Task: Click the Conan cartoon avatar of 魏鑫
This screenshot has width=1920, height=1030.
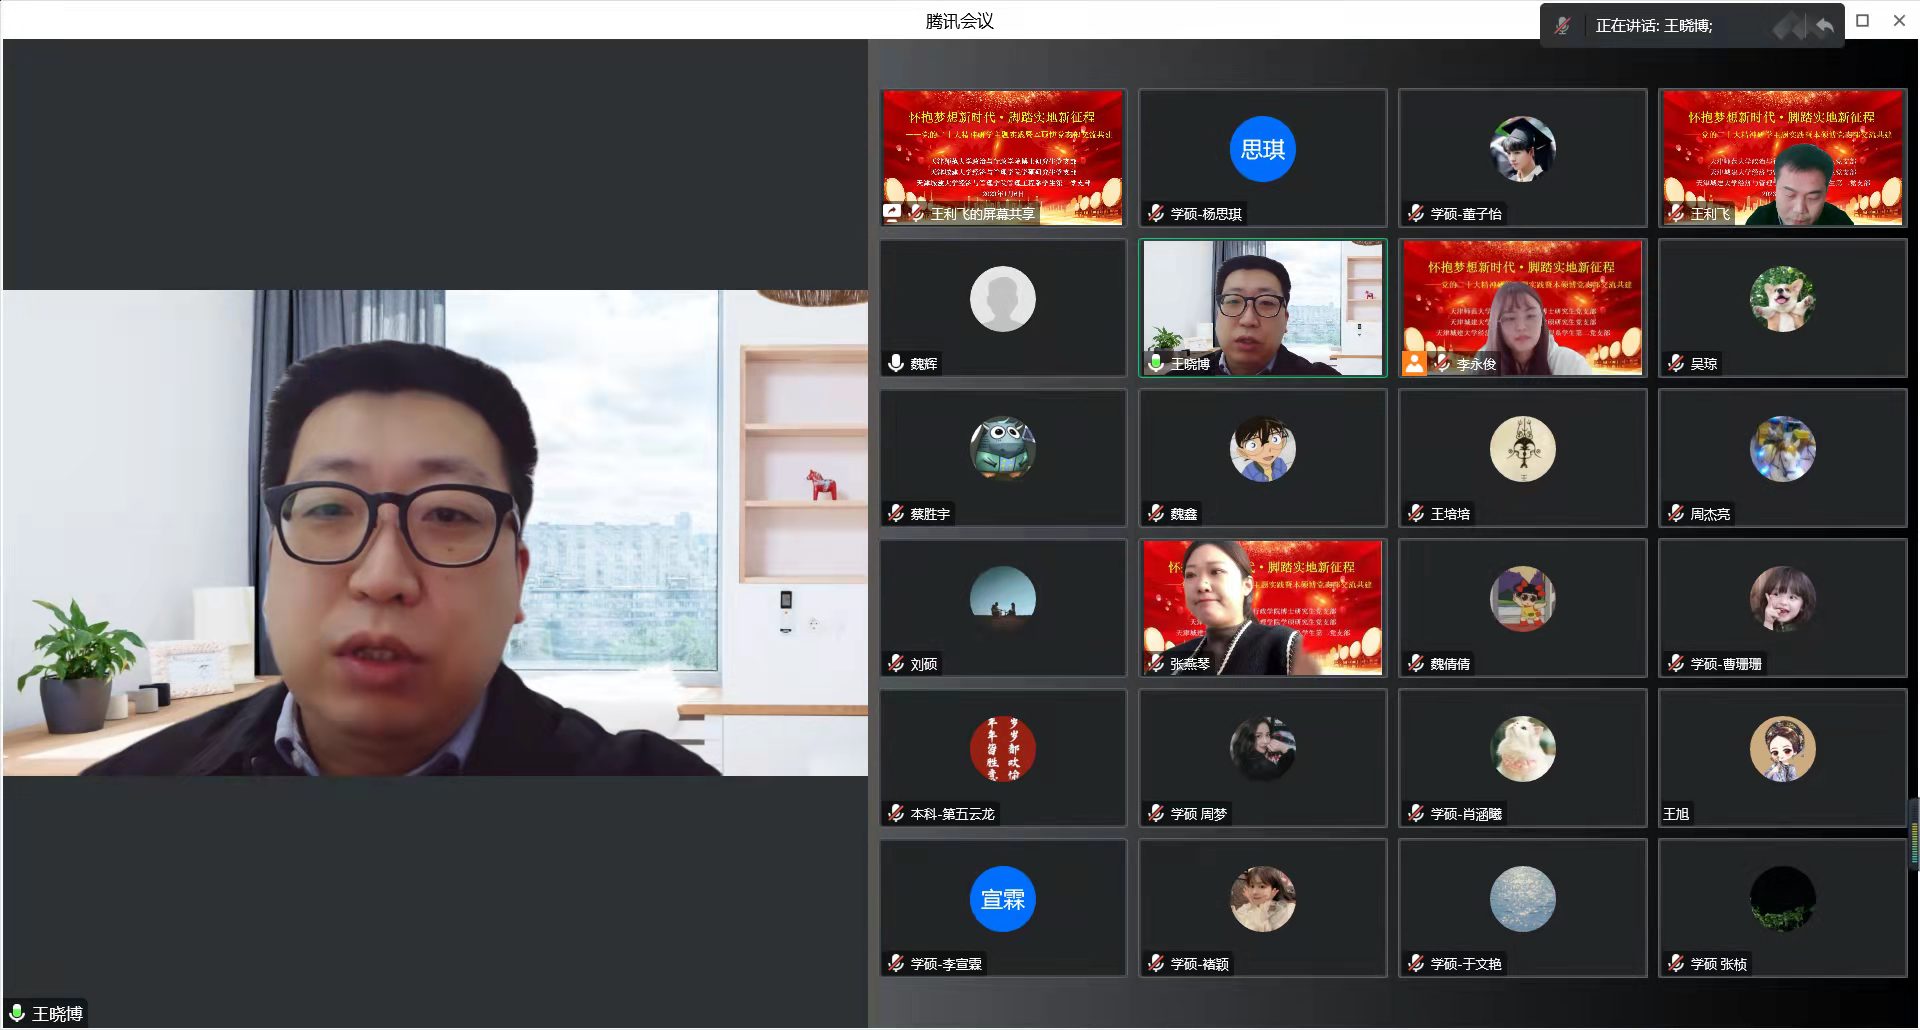Action: point(1262,449)
